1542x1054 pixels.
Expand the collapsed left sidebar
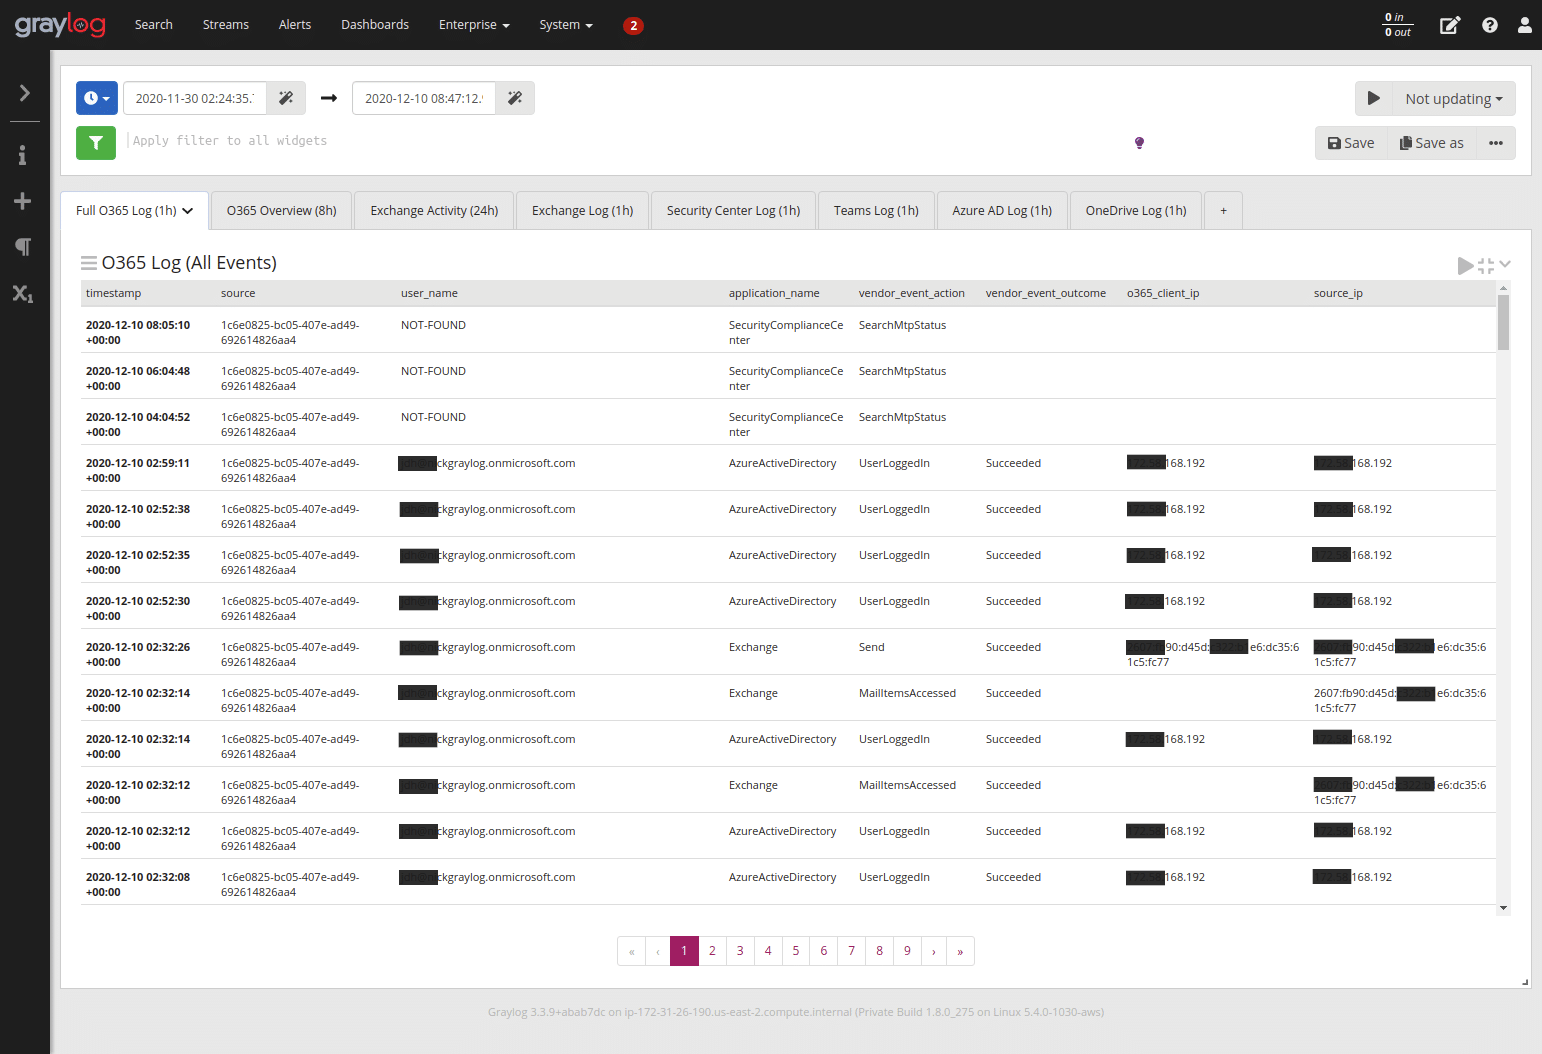[x=24, y=92]
